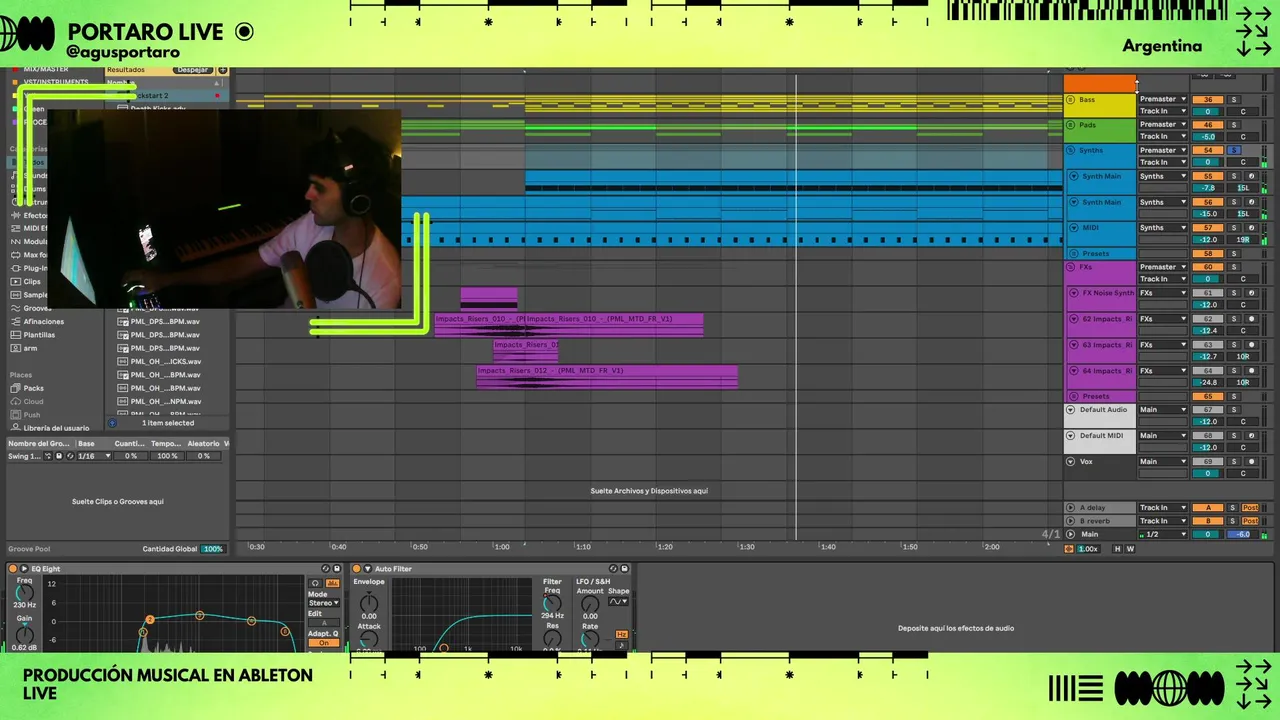Adjust Cantidad Global 100% amount
The width and height of the screenshot is (1280, 720).
pos(212,549)
